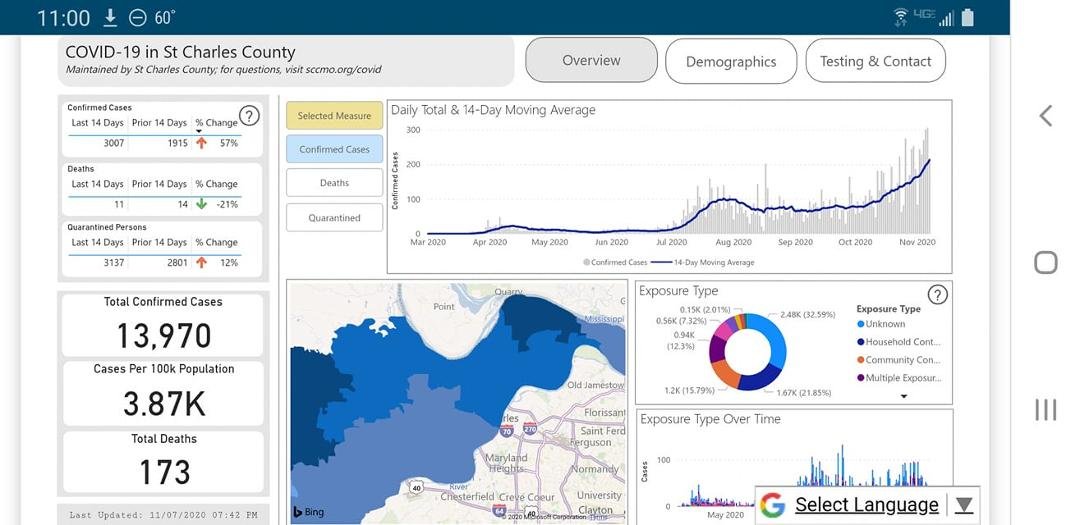This screenshot has width=1080, height=525.
Task: Tap the Android home button
Action: pyautogui.click(x=1046, y=262)
